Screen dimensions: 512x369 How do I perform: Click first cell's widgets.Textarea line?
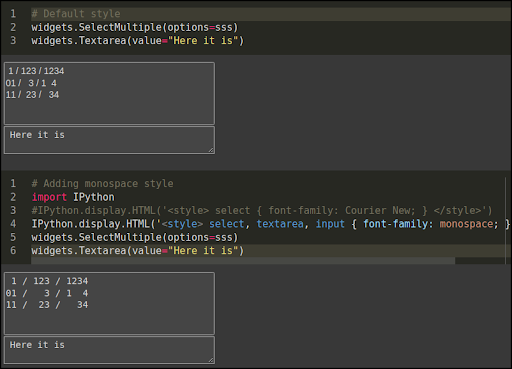(138, 41)
